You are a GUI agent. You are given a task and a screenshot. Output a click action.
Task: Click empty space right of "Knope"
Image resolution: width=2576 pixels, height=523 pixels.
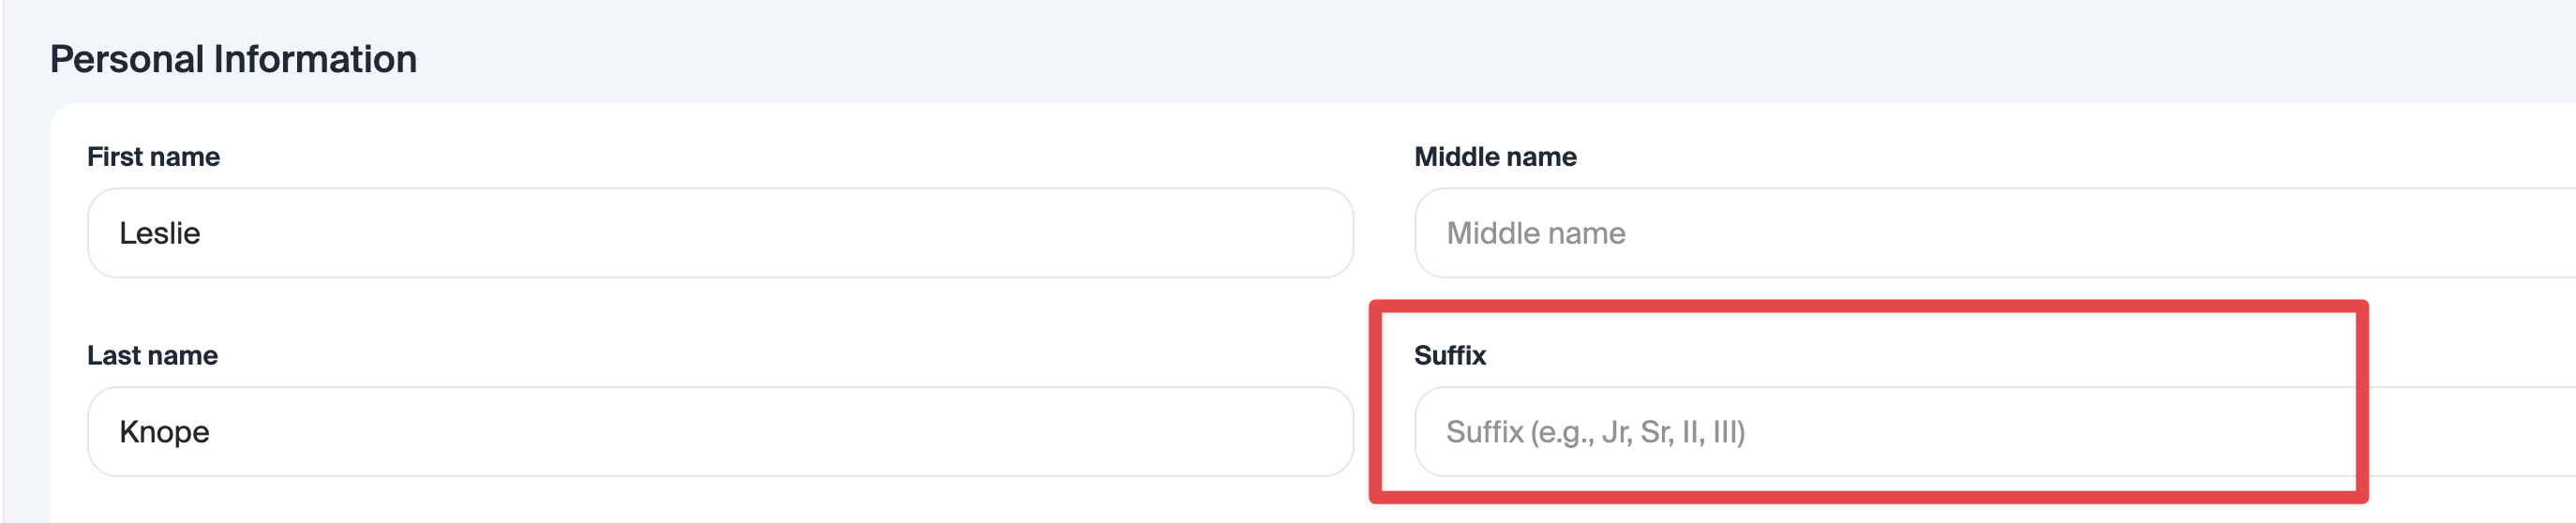[x=800, y=431]
